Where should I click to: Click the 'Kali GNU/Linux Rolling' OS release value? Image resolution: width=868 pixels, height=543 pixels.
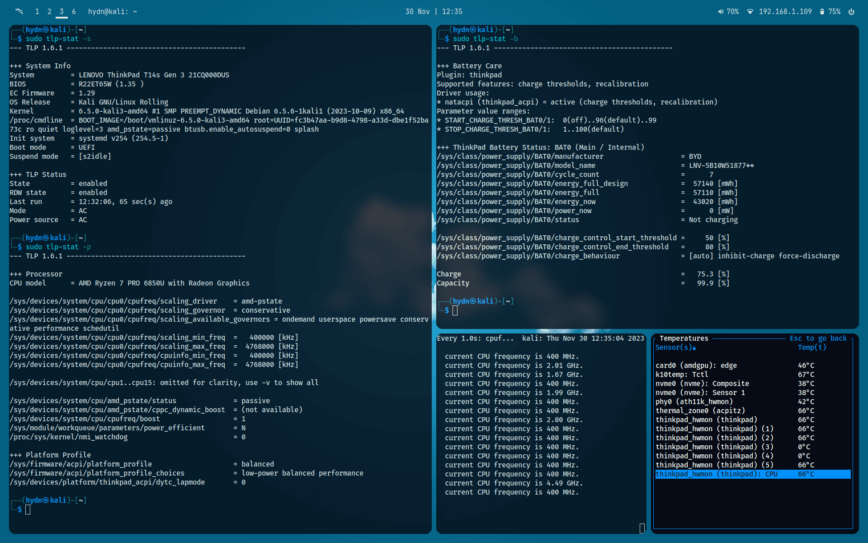tap(123, 102)
